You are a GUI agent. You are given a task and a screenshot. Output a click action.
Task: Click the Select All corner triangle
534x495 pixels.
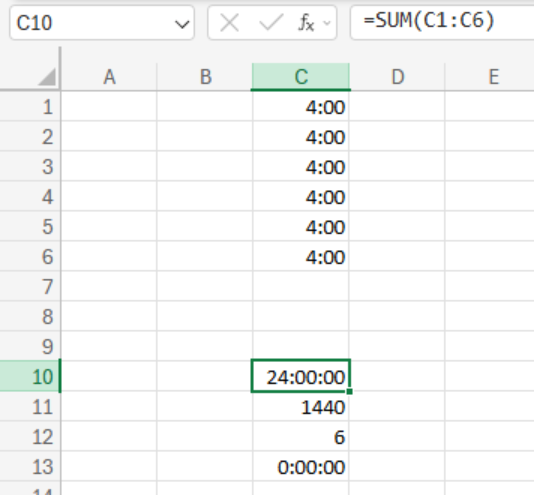point(47,77)
